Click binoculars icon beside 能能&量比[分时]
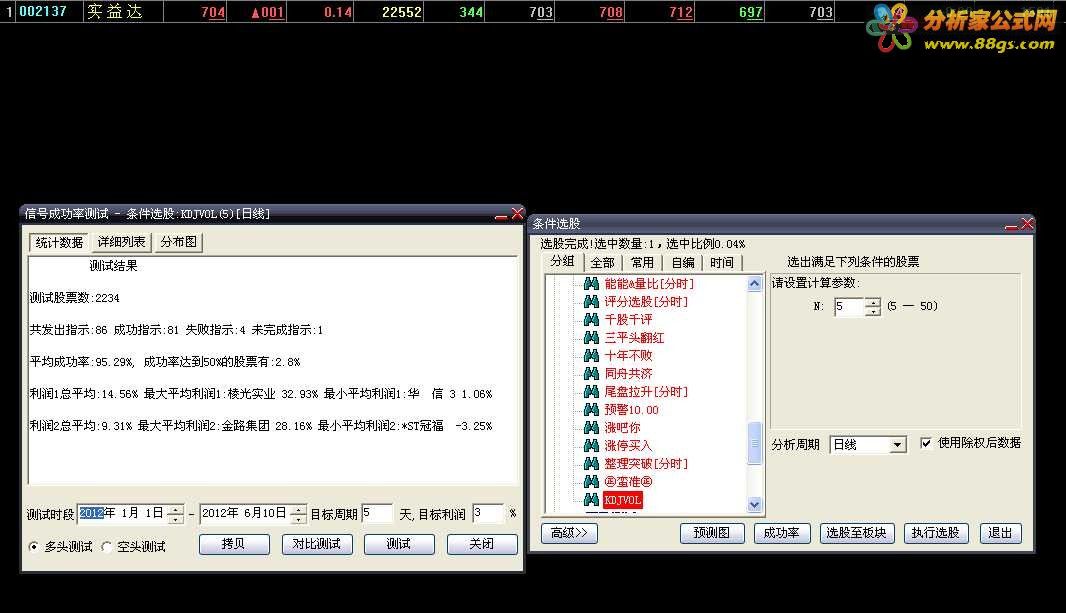 click(591, 283)
